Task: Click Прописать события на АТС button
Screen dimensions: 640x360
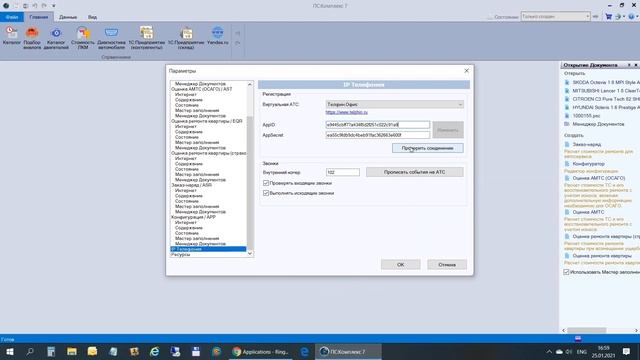Action: tap(414, 172)
